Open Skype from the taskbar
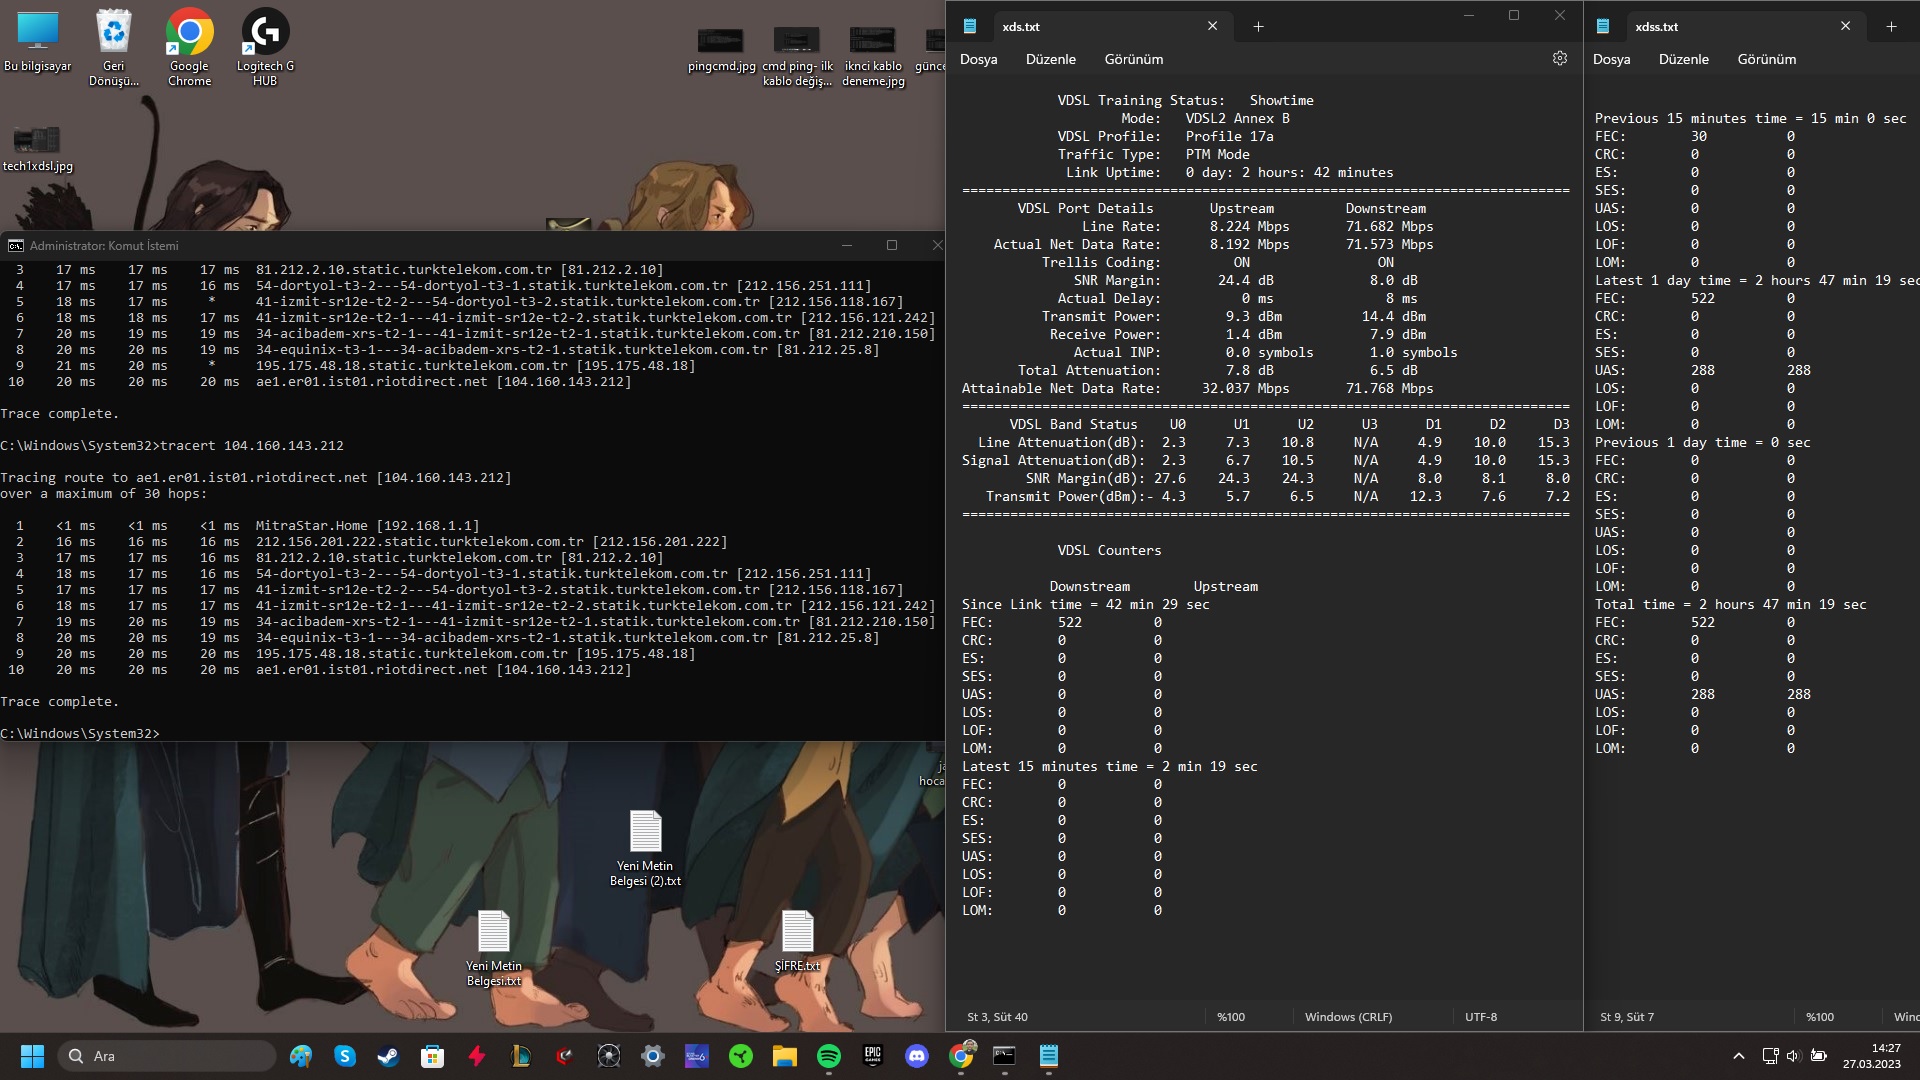This screenshot has height=1080, width=1920. pos(345,1056)
